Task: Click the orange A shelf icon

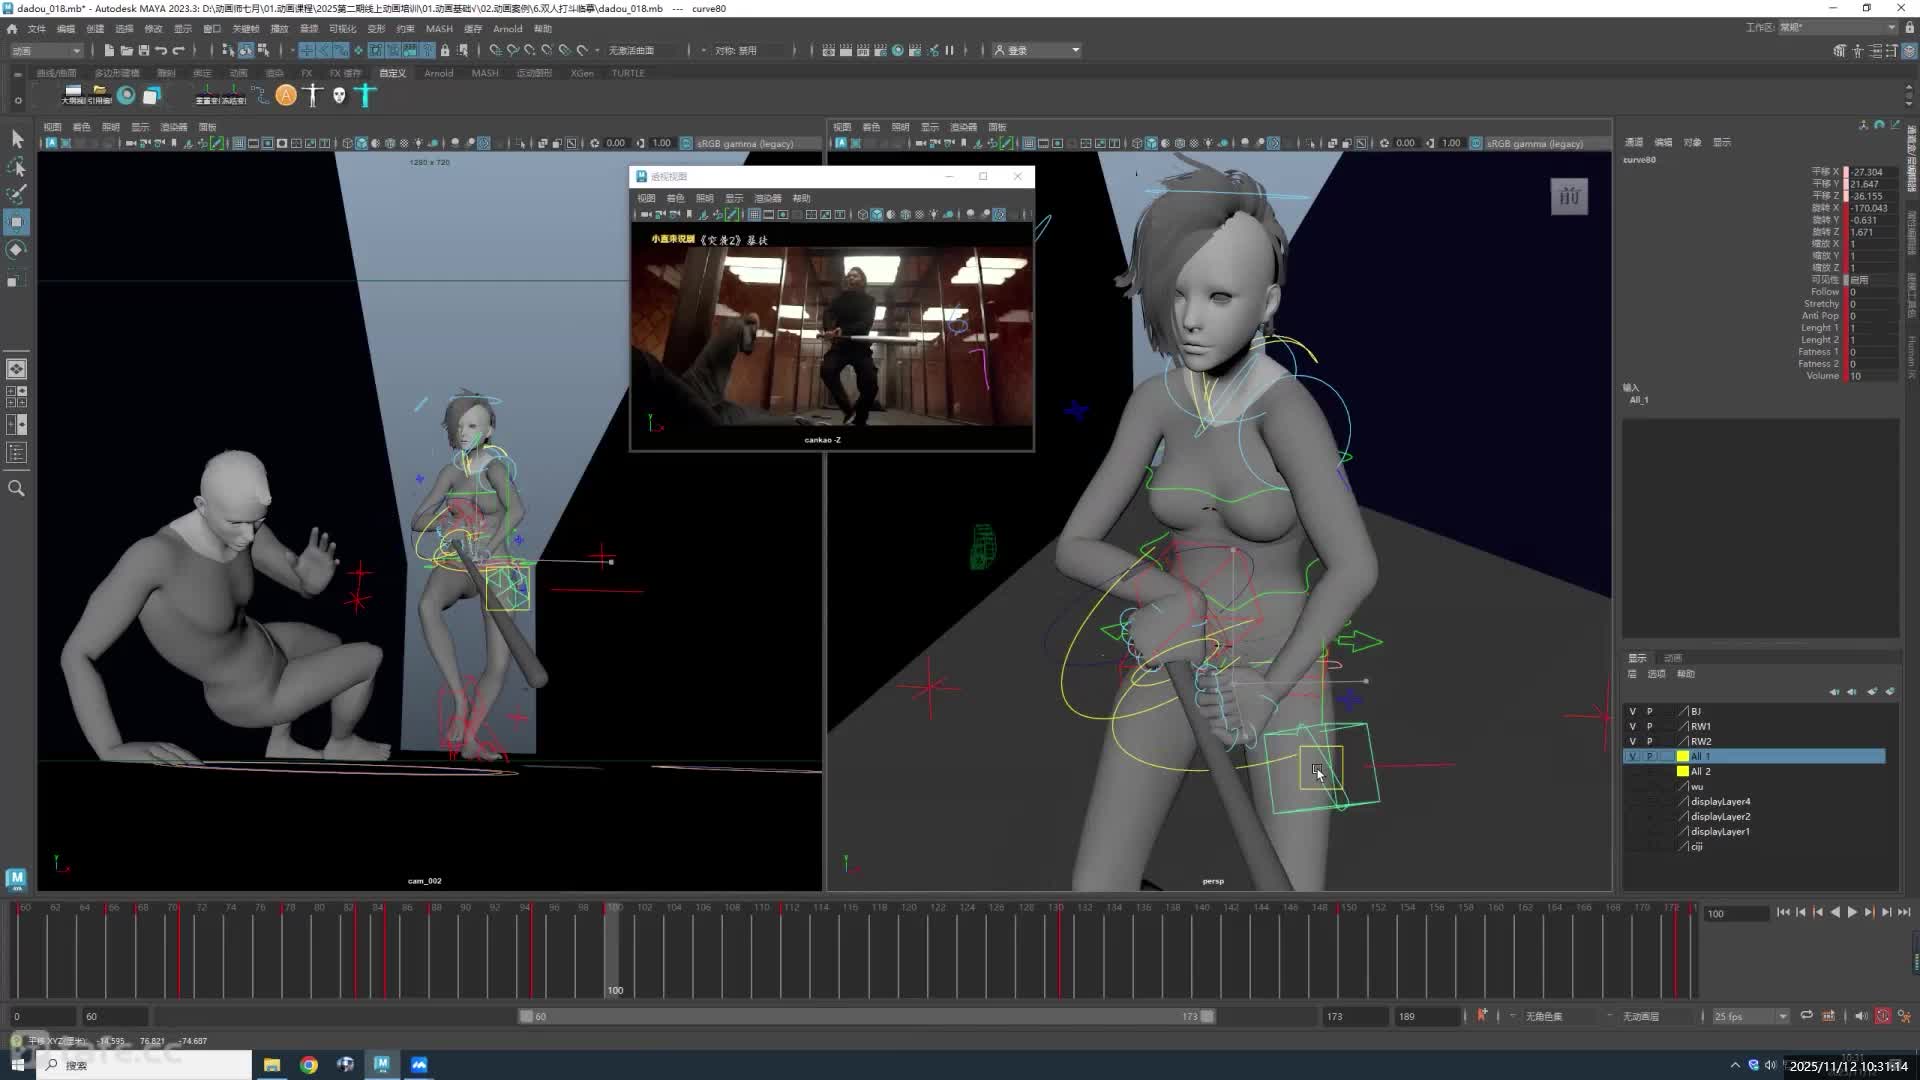Action: pyautogui.click(x=286, y=95)
